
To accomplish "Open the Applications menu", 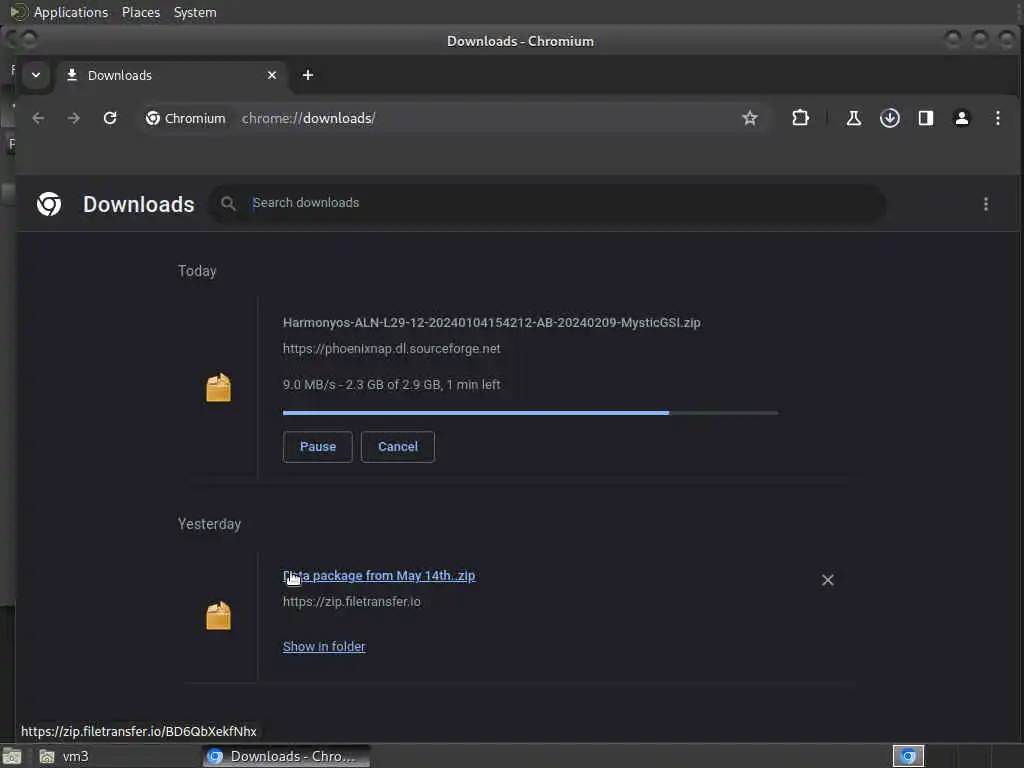I will click(71, 12).
